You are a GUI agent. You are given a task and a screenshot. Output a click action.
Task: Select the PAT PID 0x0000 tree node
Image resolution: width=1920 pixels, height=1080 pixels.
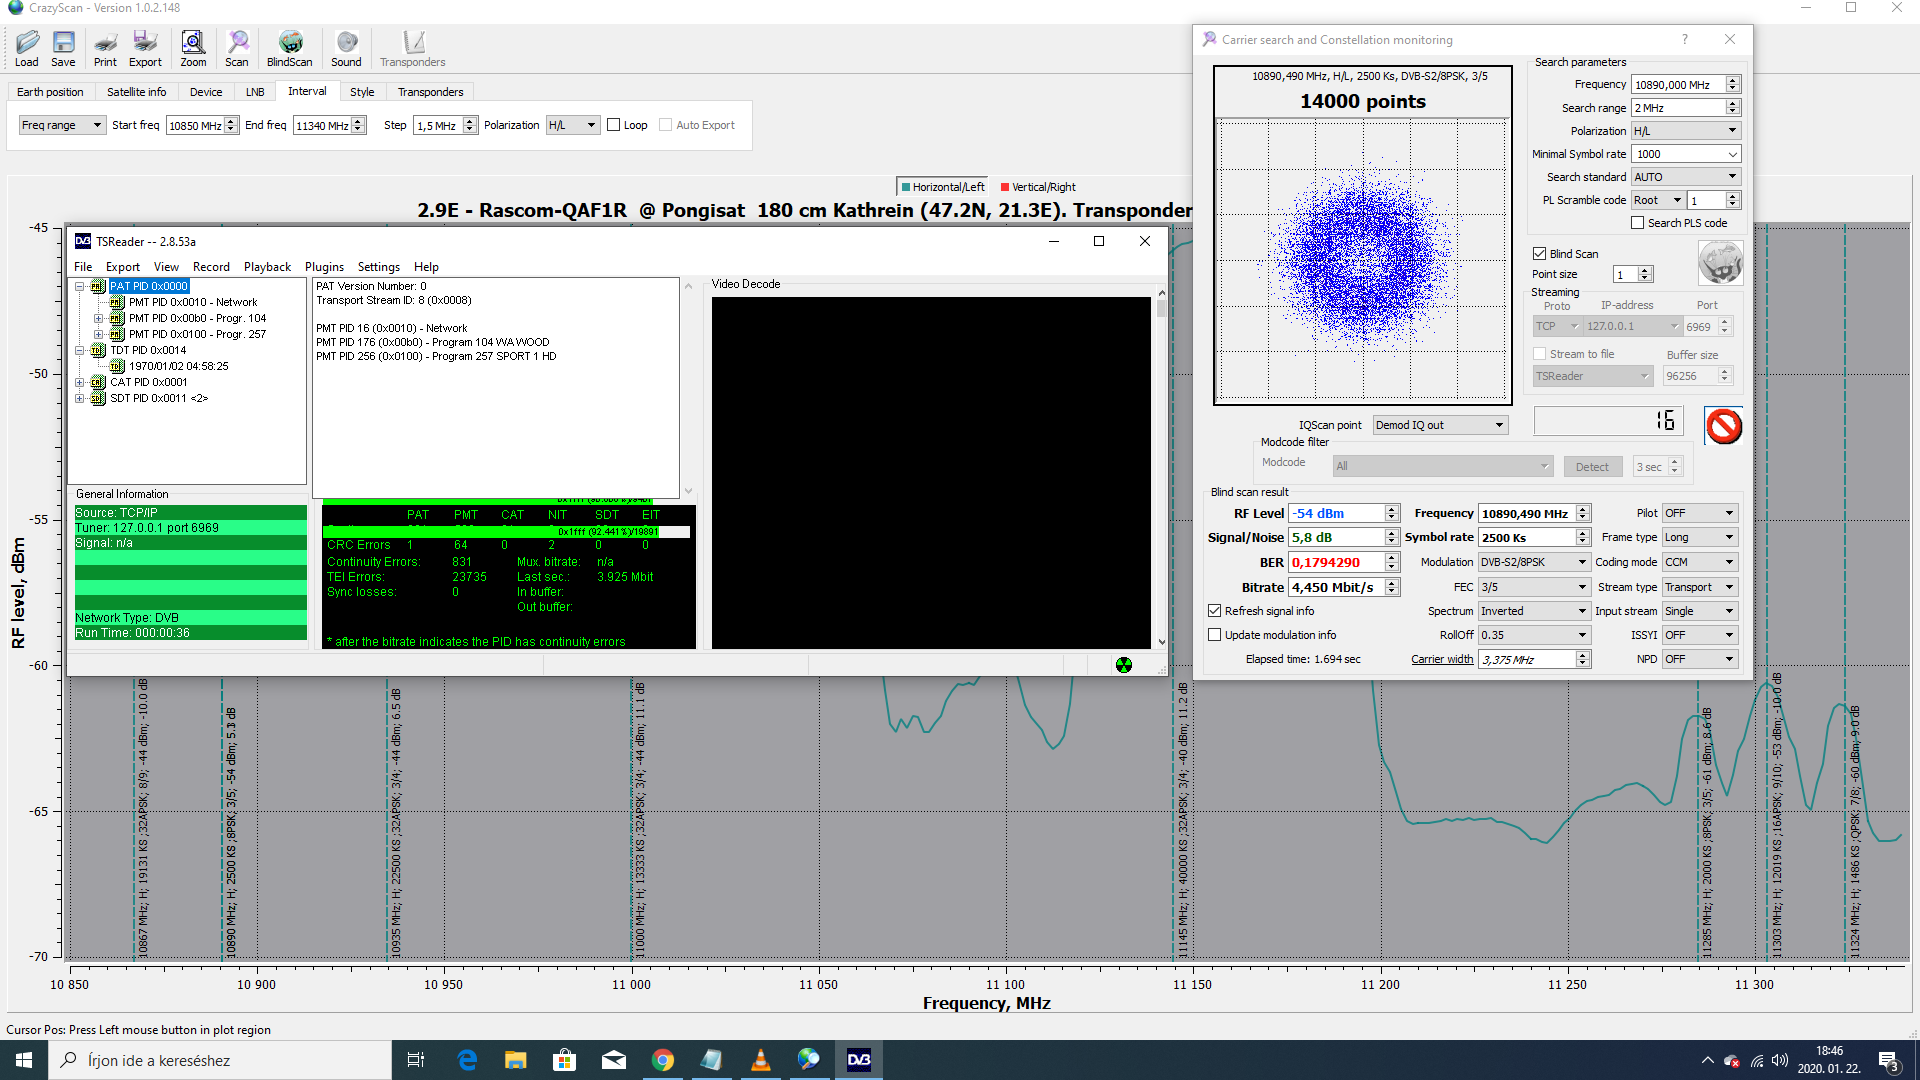pos(148,286)
